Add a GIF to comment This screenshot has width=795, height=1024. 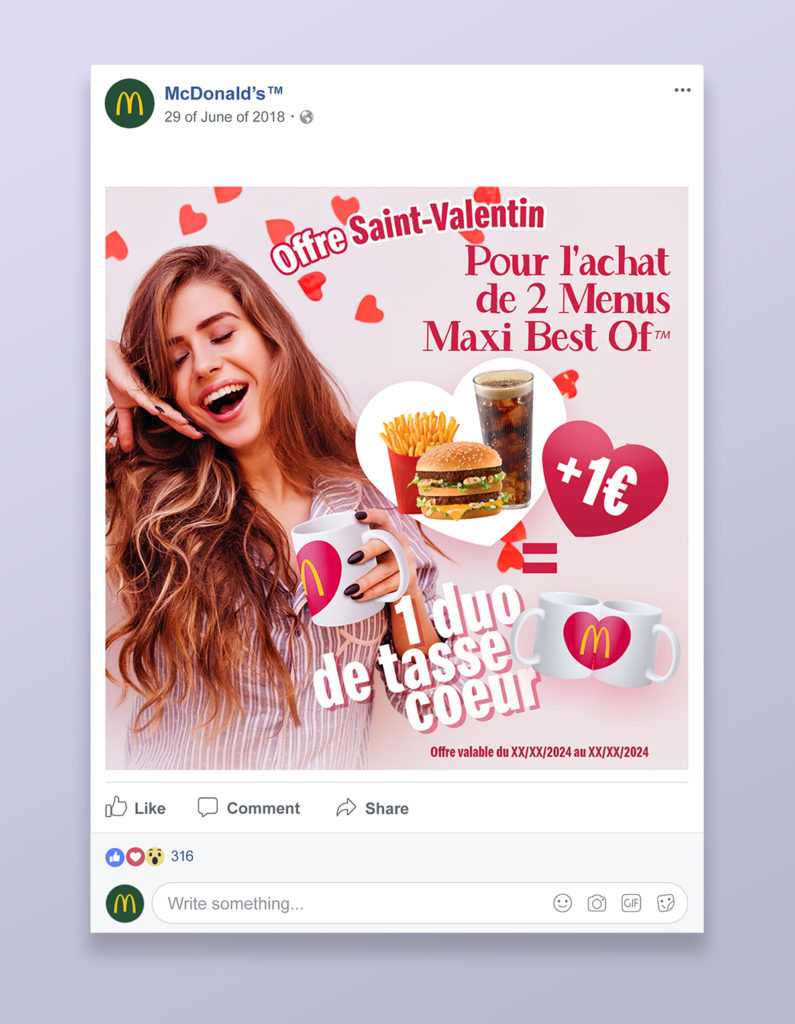point(631,903)
